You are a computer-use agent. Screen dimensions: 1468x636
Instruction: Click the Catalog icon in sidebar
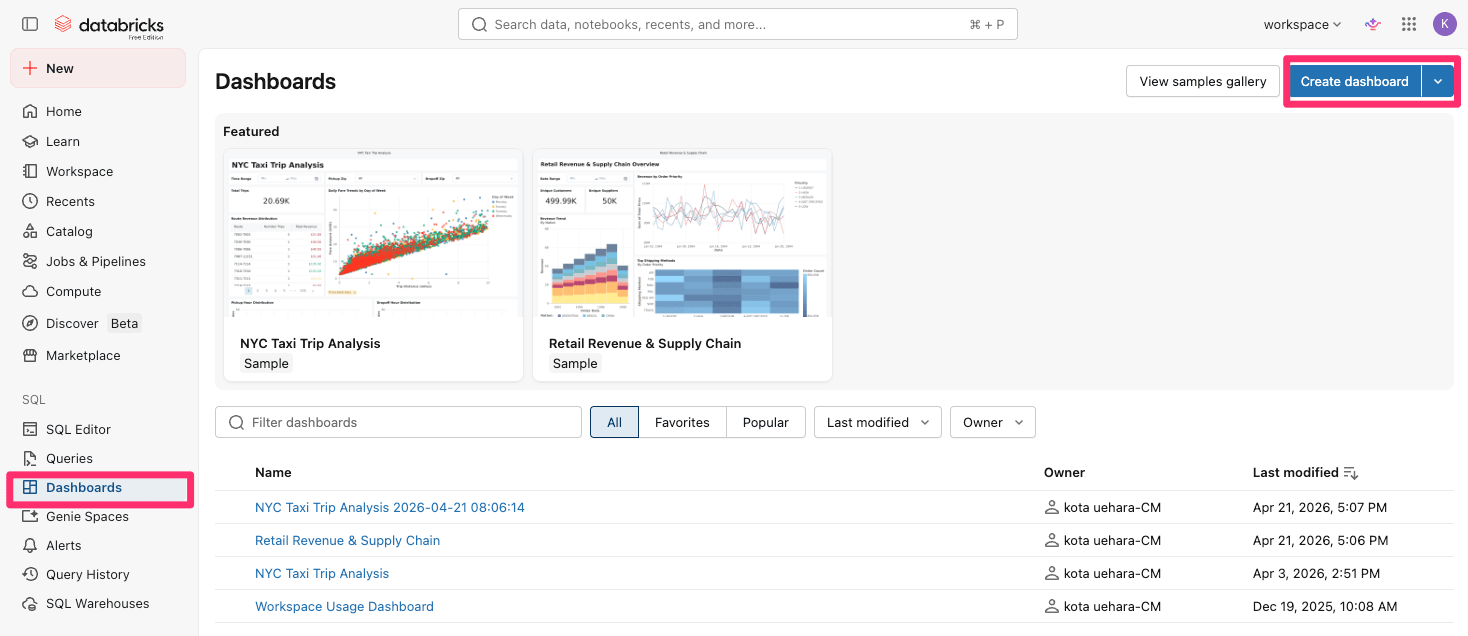click(30, 231)
